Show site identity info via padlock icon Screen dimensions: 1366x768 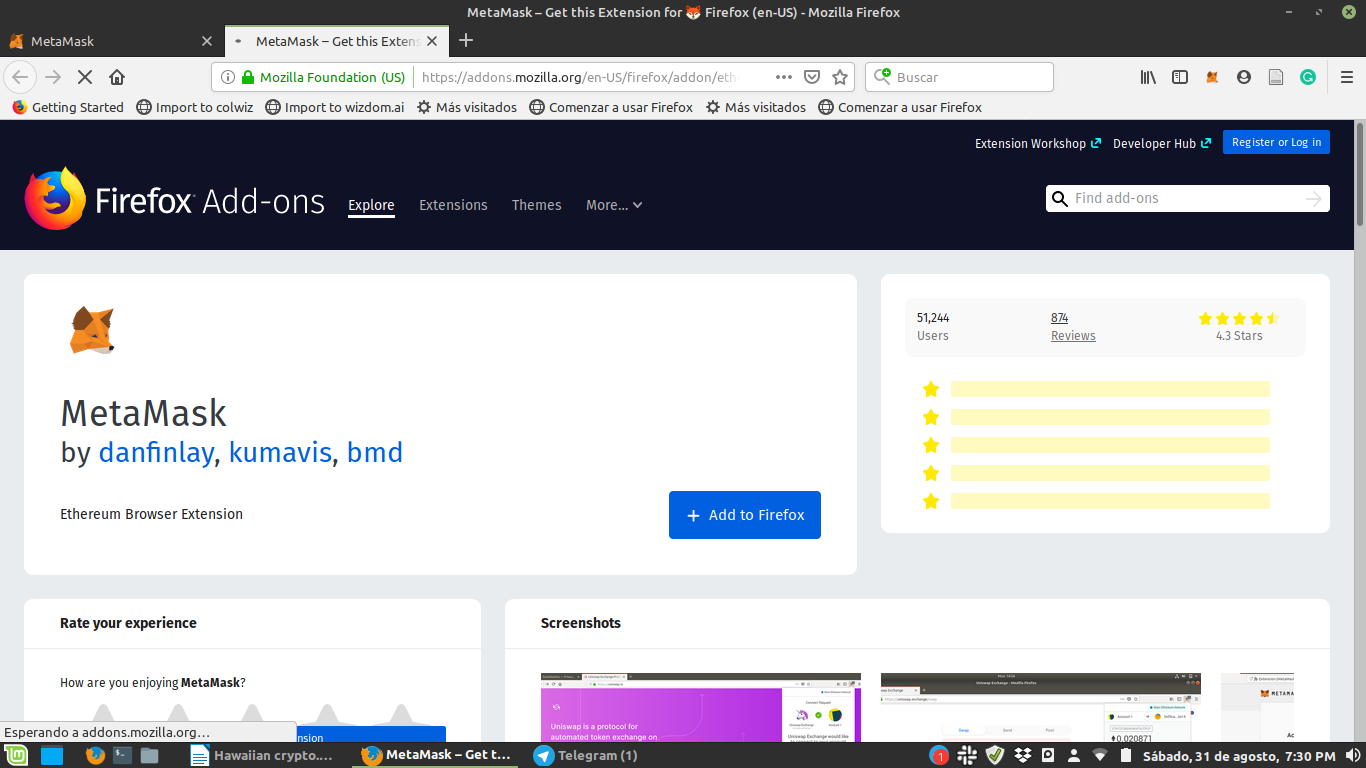[x=248, y=77]
